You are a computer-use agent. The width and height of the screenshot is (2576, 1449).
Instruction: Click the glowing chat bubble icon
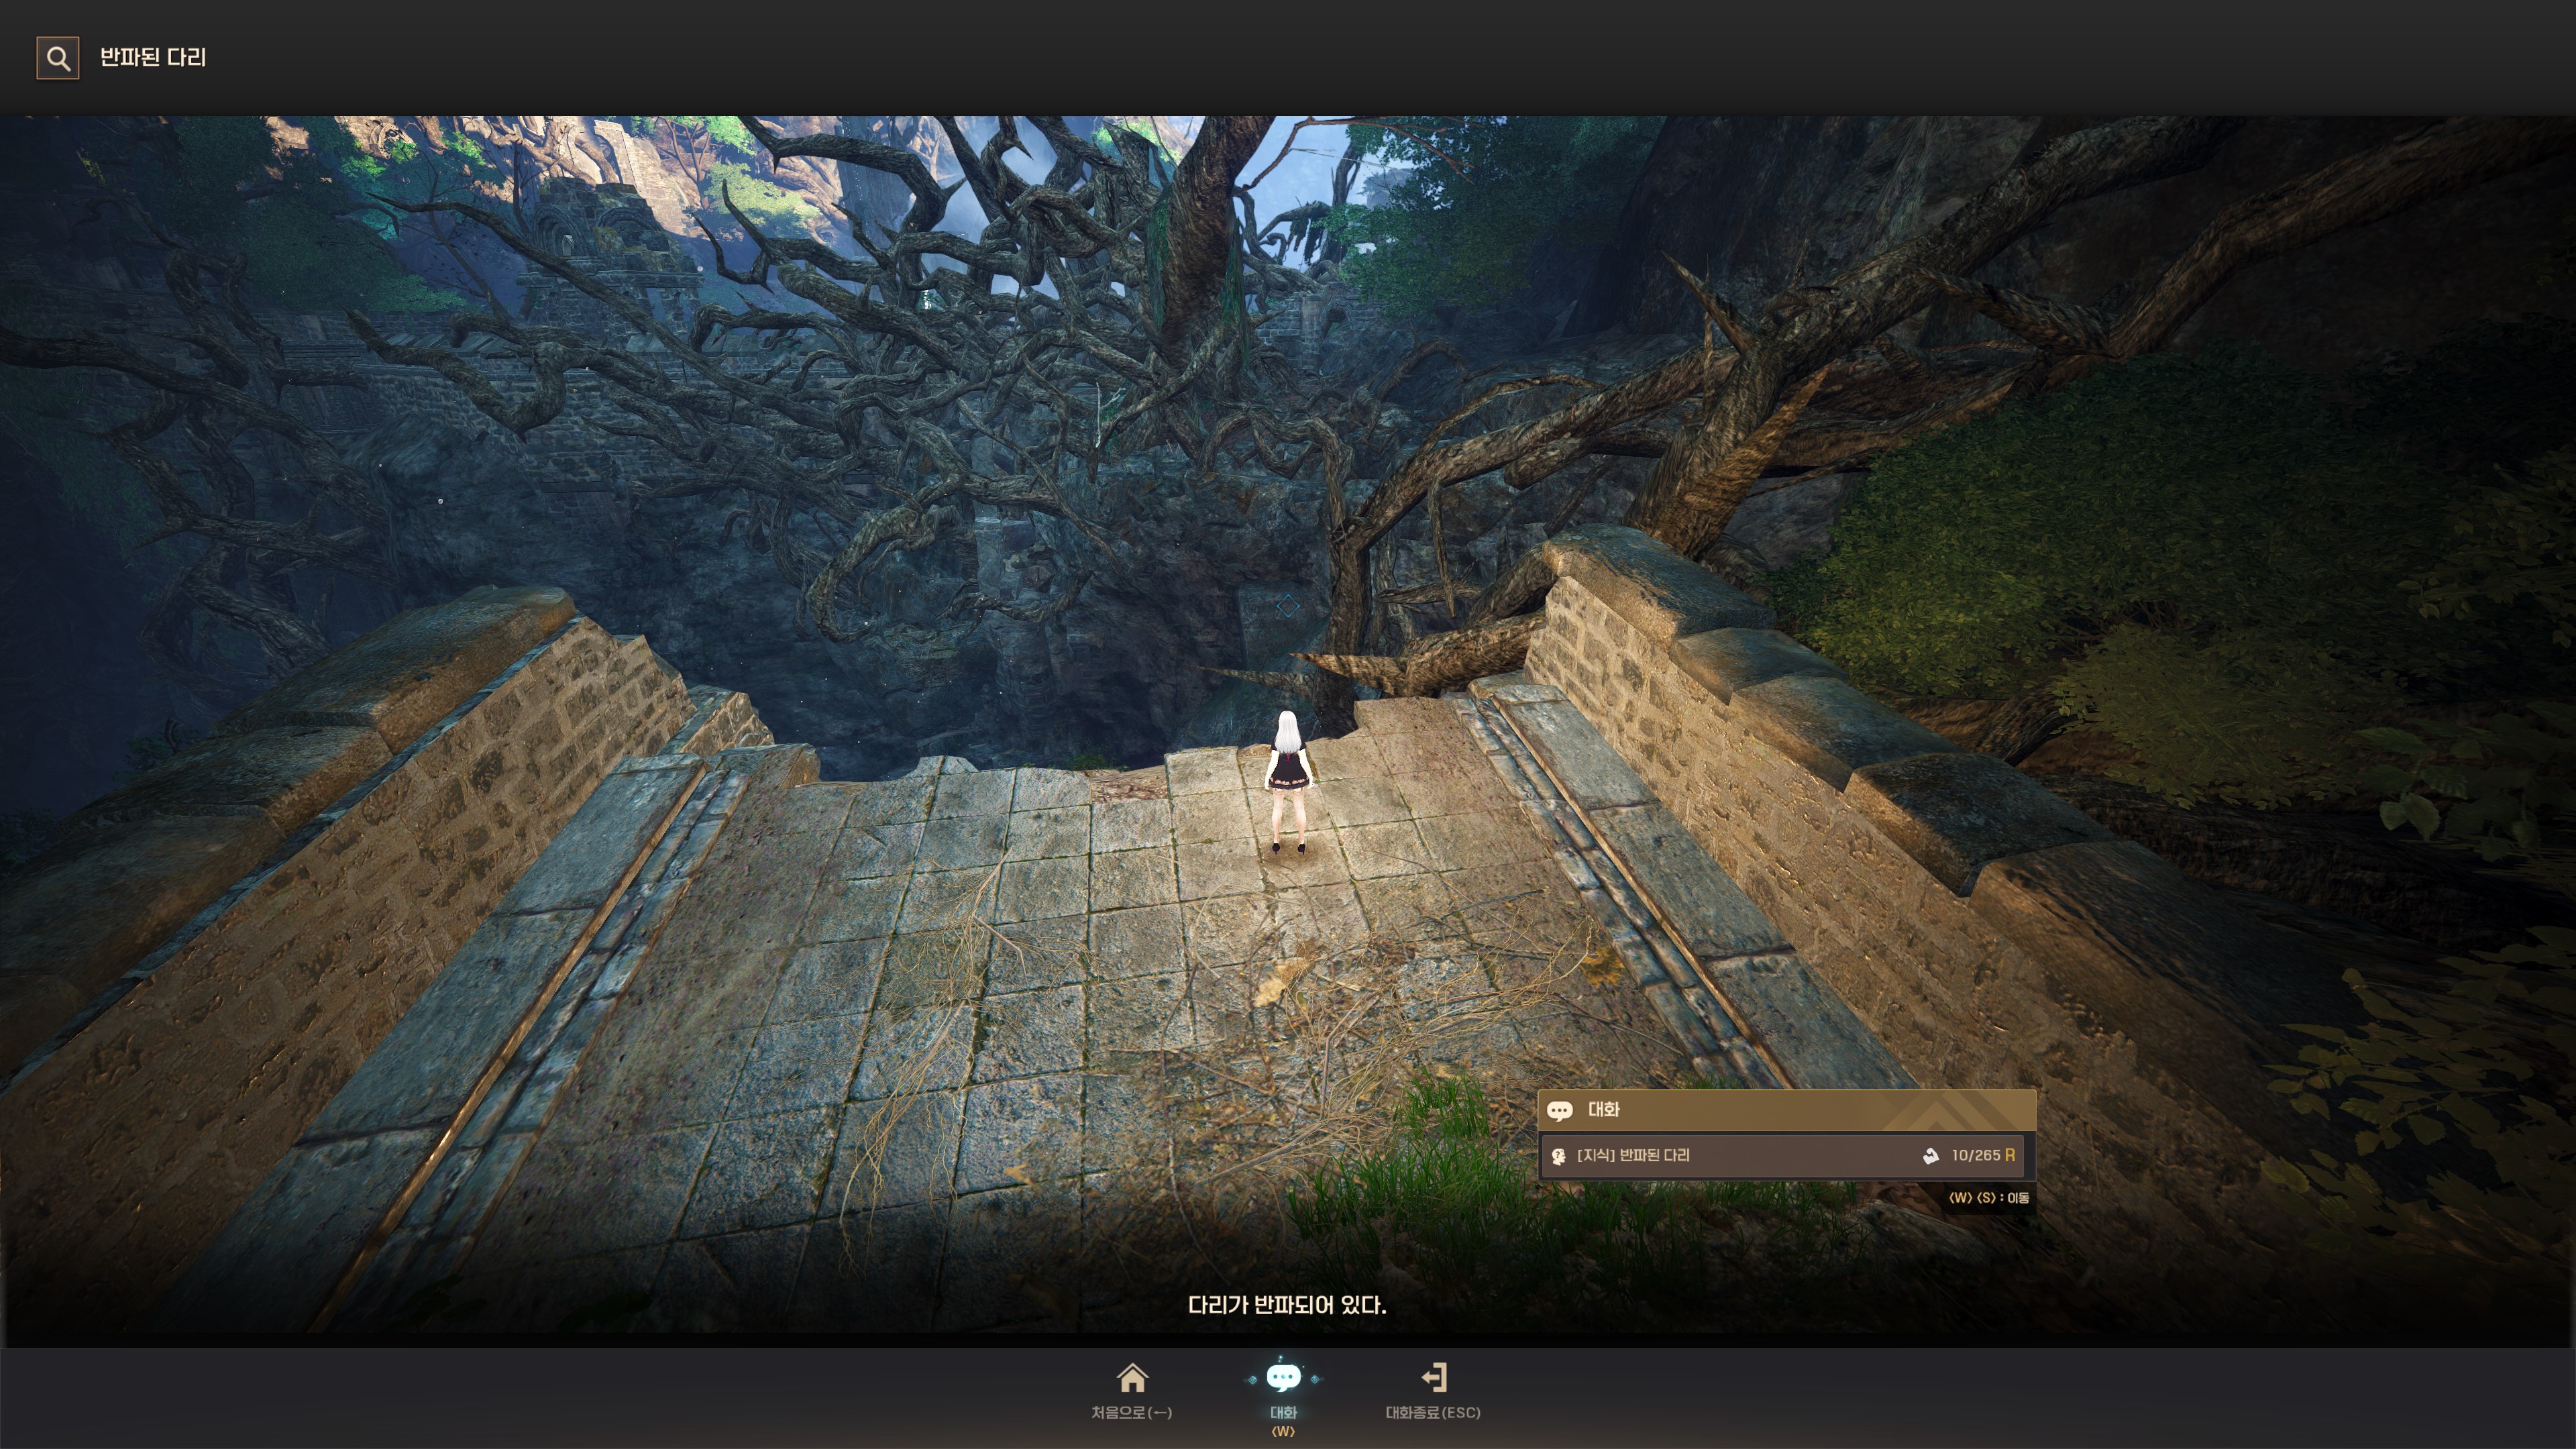tap(1283, 1378)
